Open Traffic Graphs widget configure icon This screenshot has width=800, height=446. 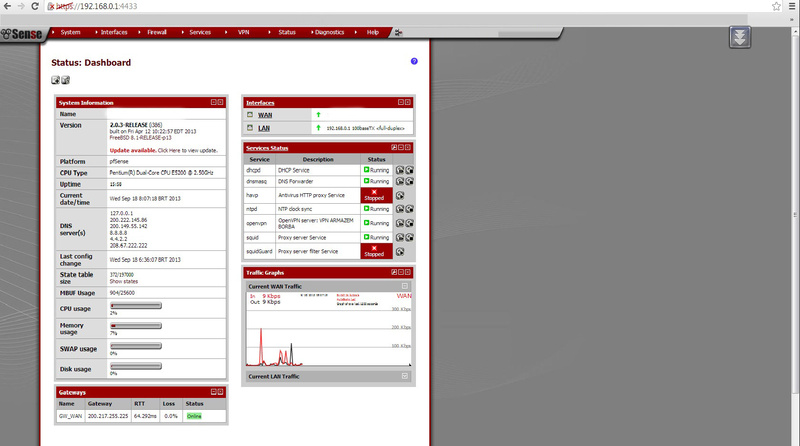(394, 272)
